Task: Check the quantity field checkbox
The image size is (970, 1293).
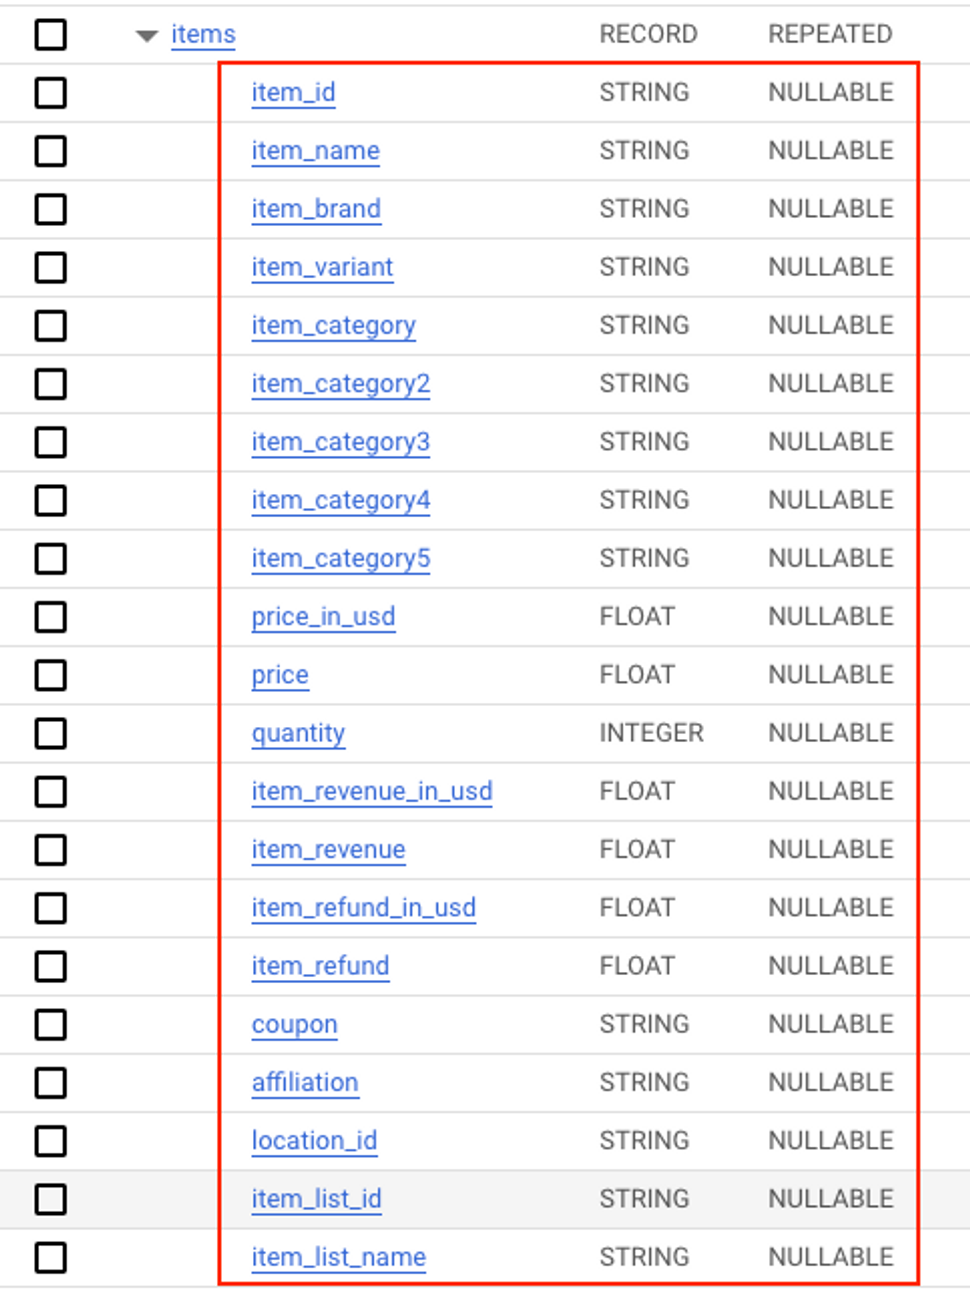Action: pyautogui.click(x=51, y=733)
